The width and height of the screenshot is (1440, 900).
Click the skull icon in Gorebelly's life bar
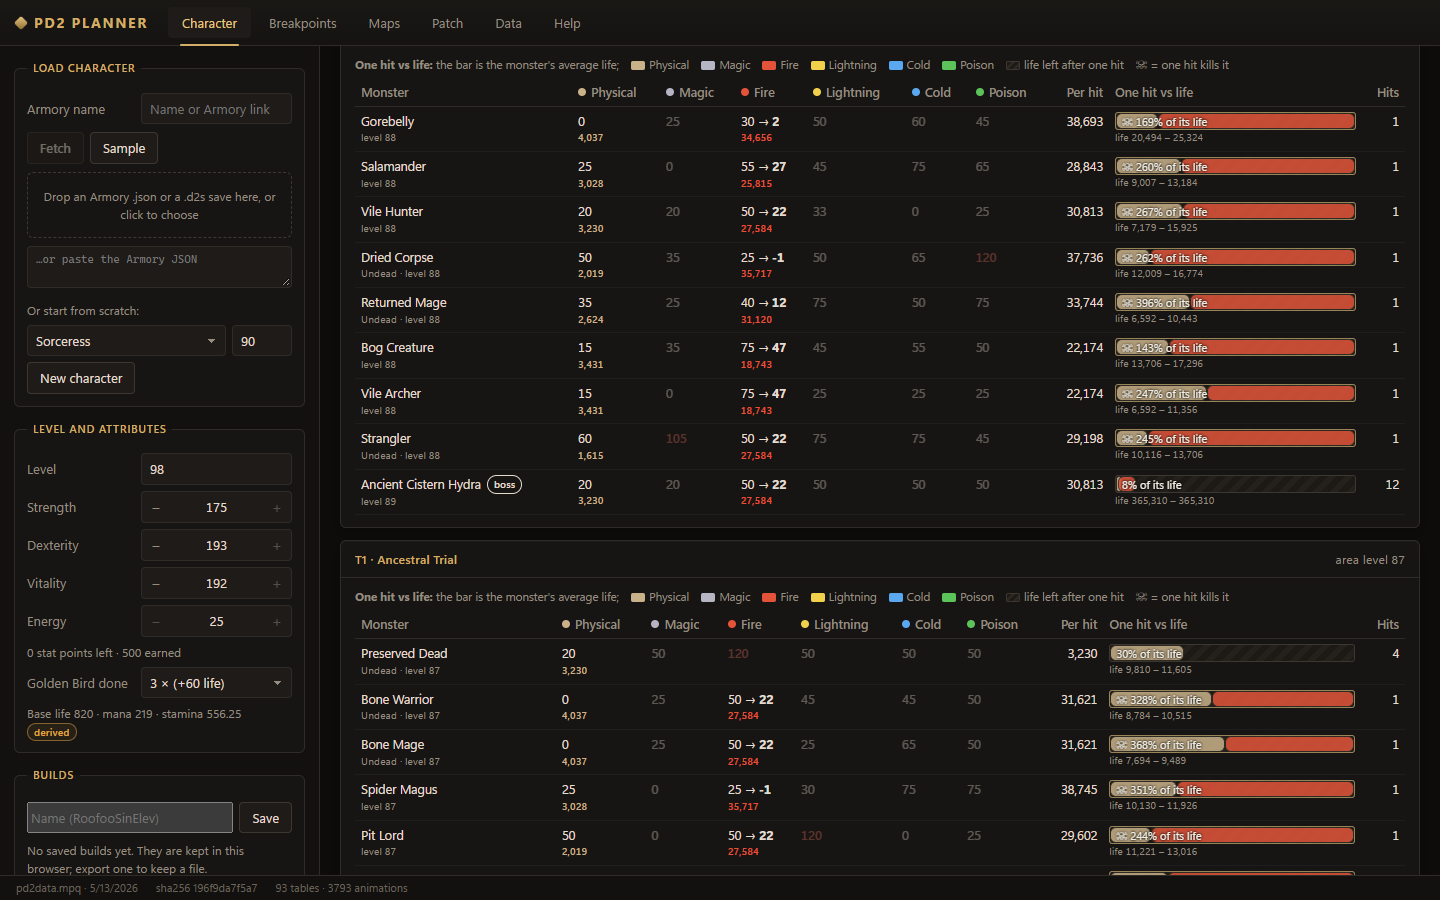tap(1127, 122)
